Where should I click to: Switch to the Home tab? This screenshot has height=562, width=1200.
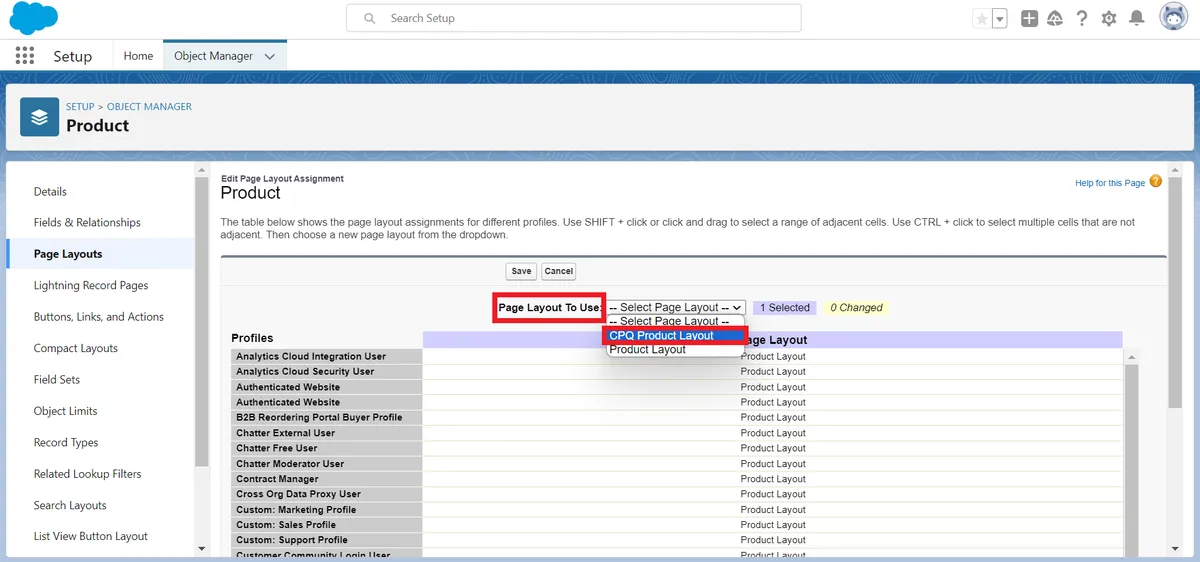138,56
